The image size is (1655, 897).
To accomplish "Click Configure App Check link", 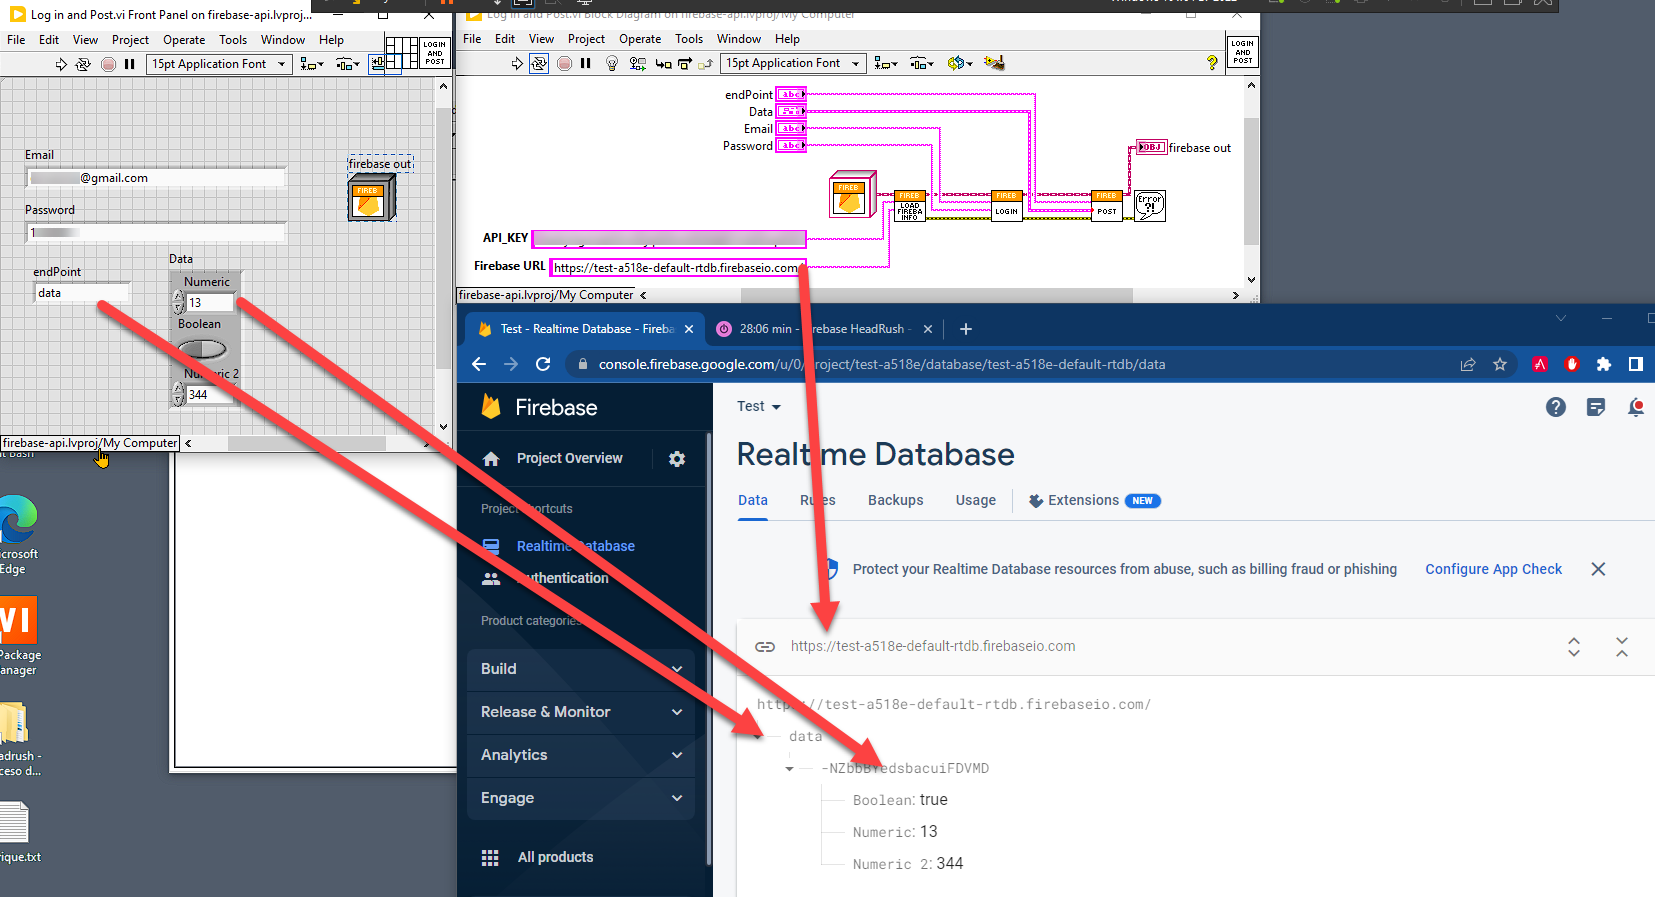I will tap(1493, 569).
